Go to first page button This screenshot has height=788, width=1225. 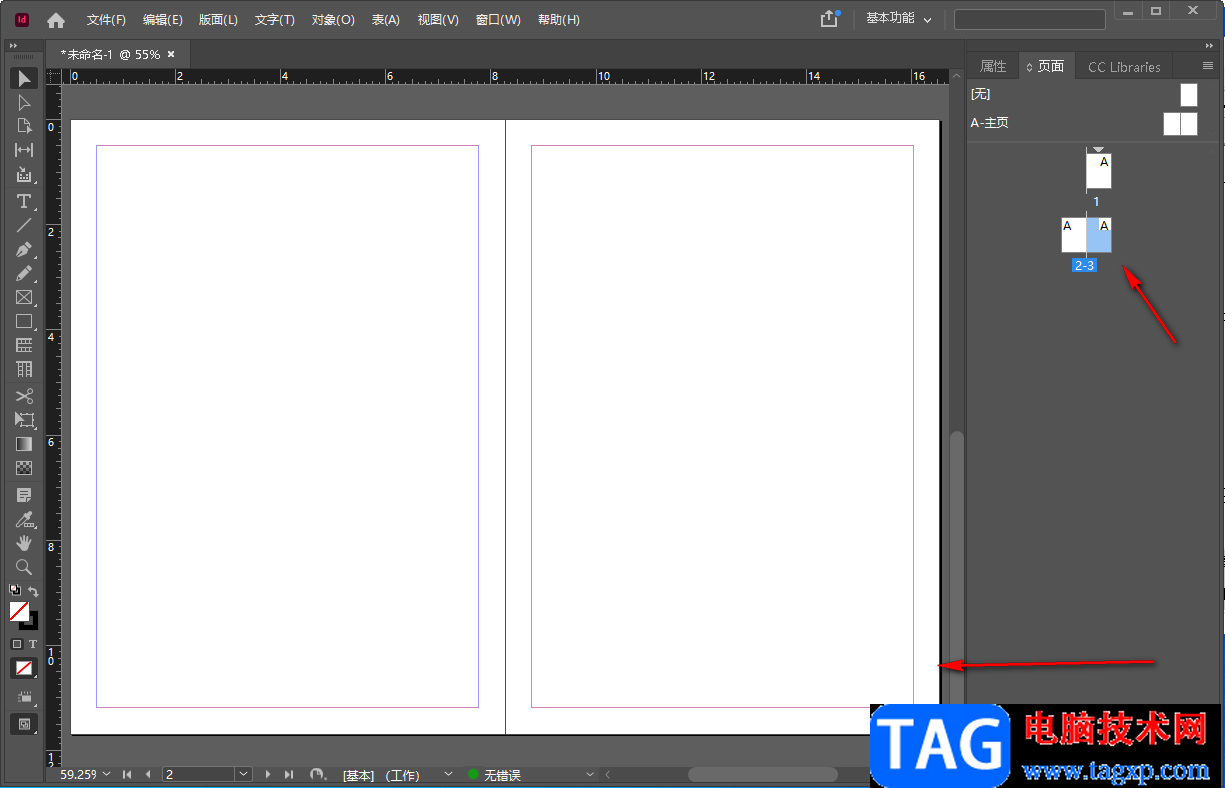[127, 774]
